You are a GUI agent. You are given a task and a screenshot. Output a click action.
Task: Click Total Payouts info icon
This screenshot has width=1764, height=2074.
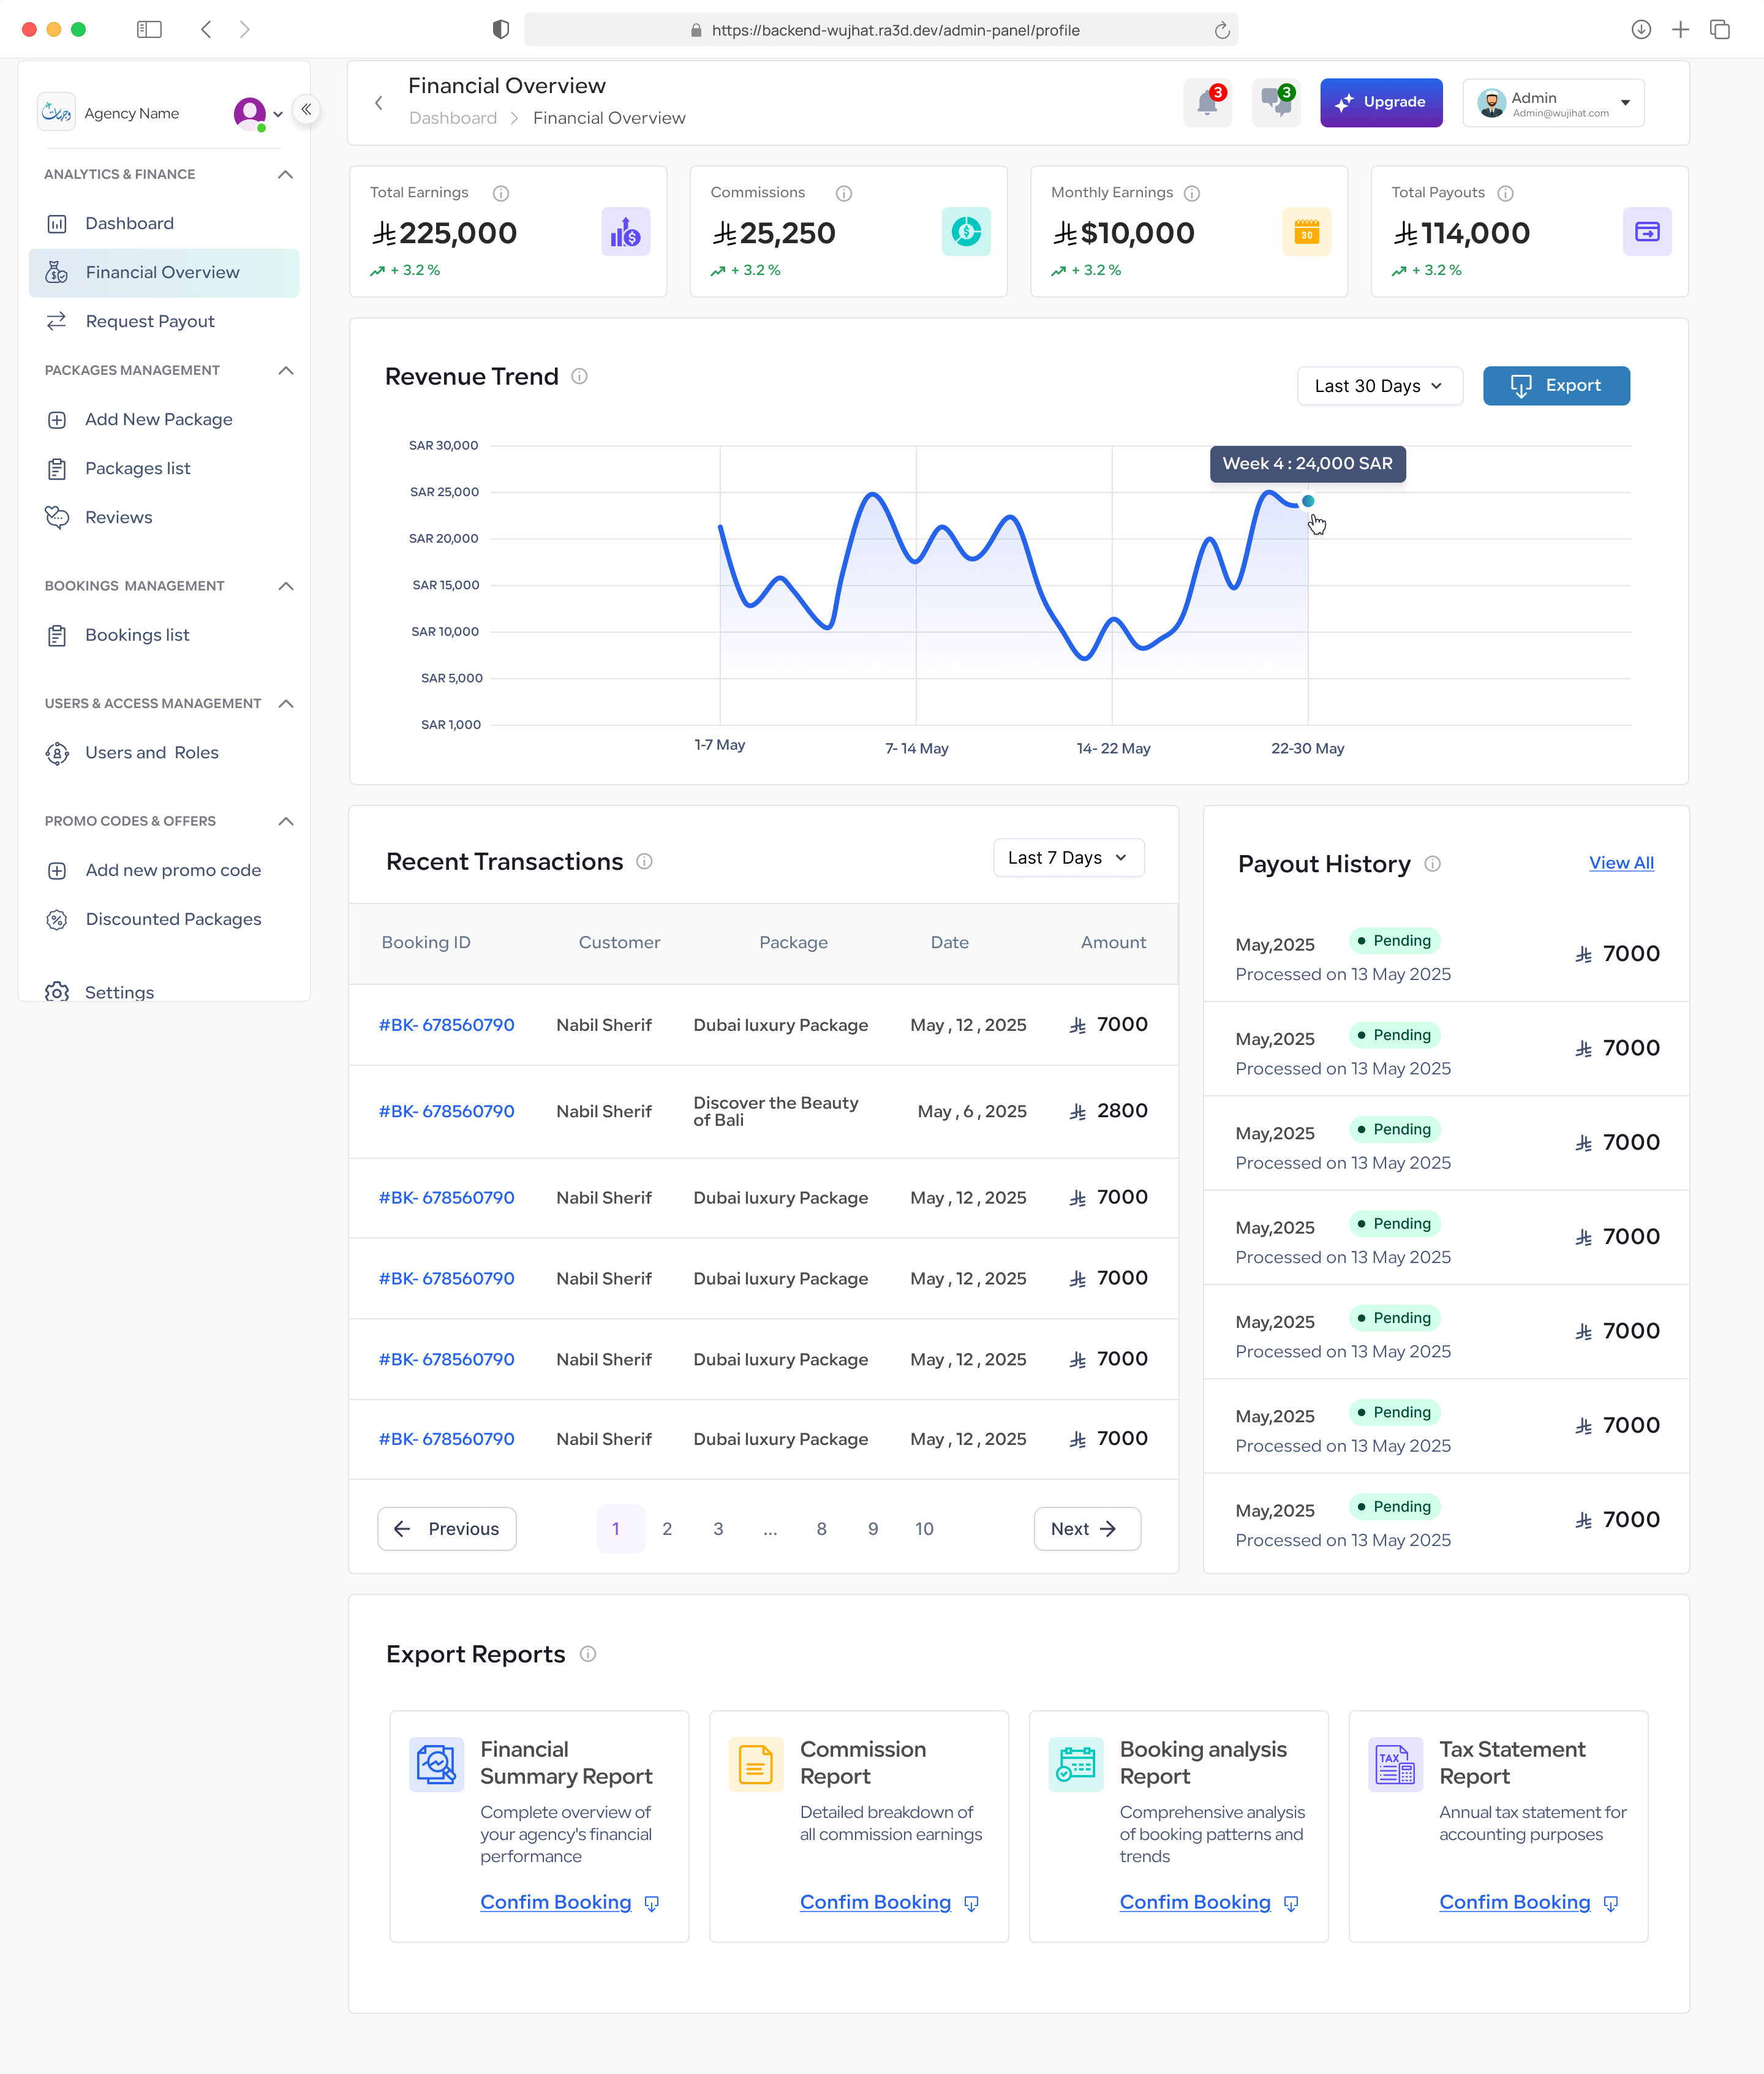(1506, 193)
